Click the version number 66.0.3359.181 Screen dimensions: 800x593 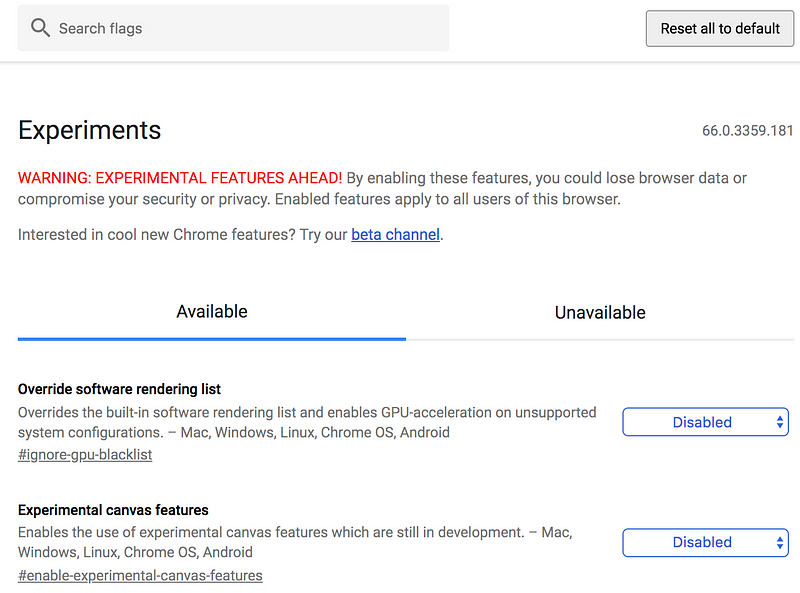[x=747, y=131]
